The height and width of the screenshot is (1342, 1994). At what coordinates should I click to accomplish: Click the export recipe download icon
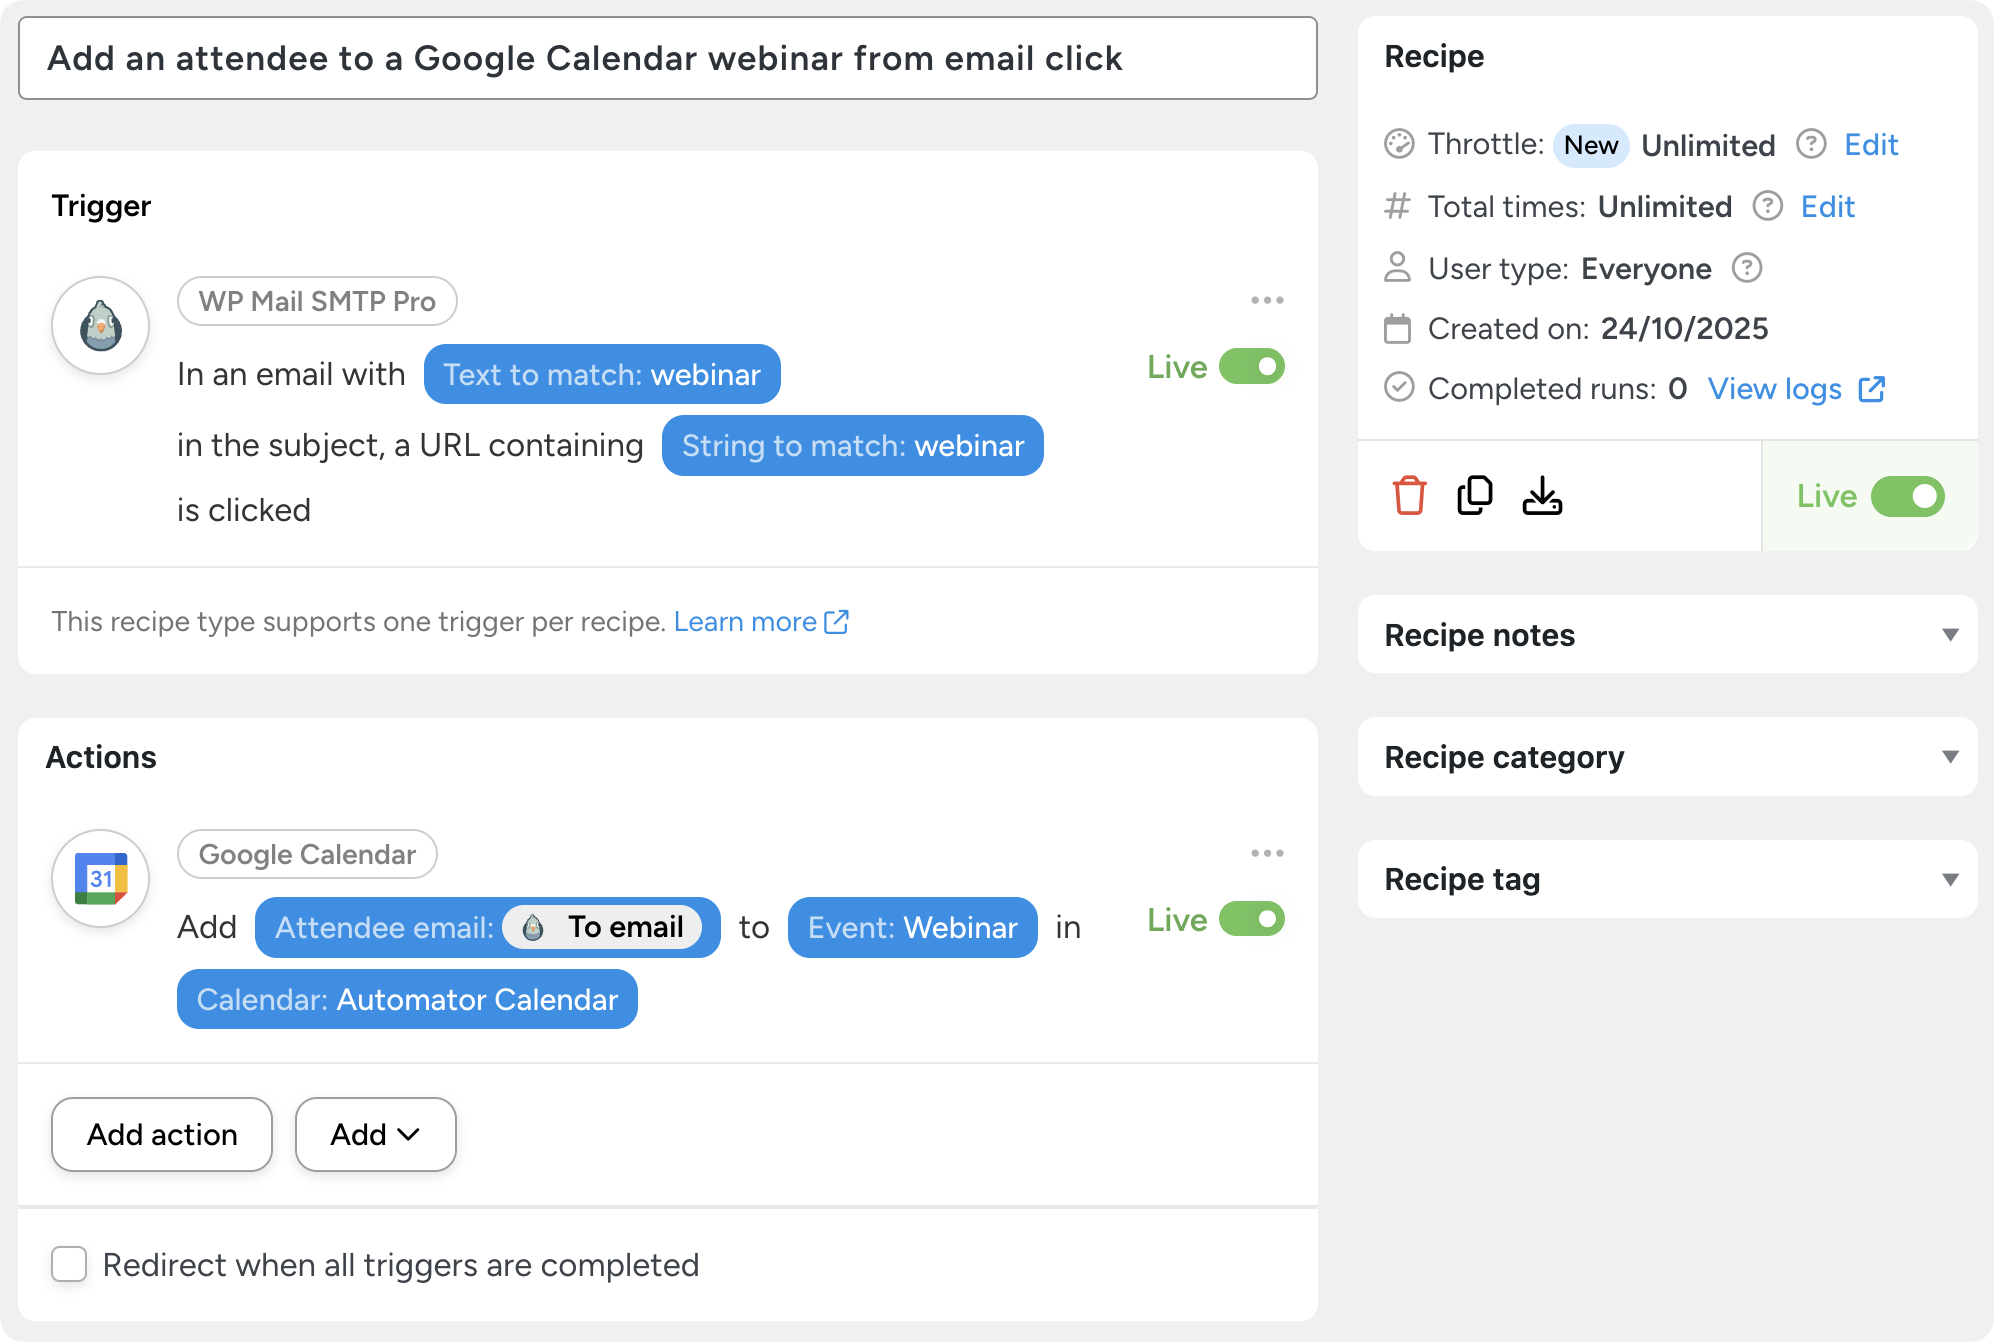pos(1542,496)
